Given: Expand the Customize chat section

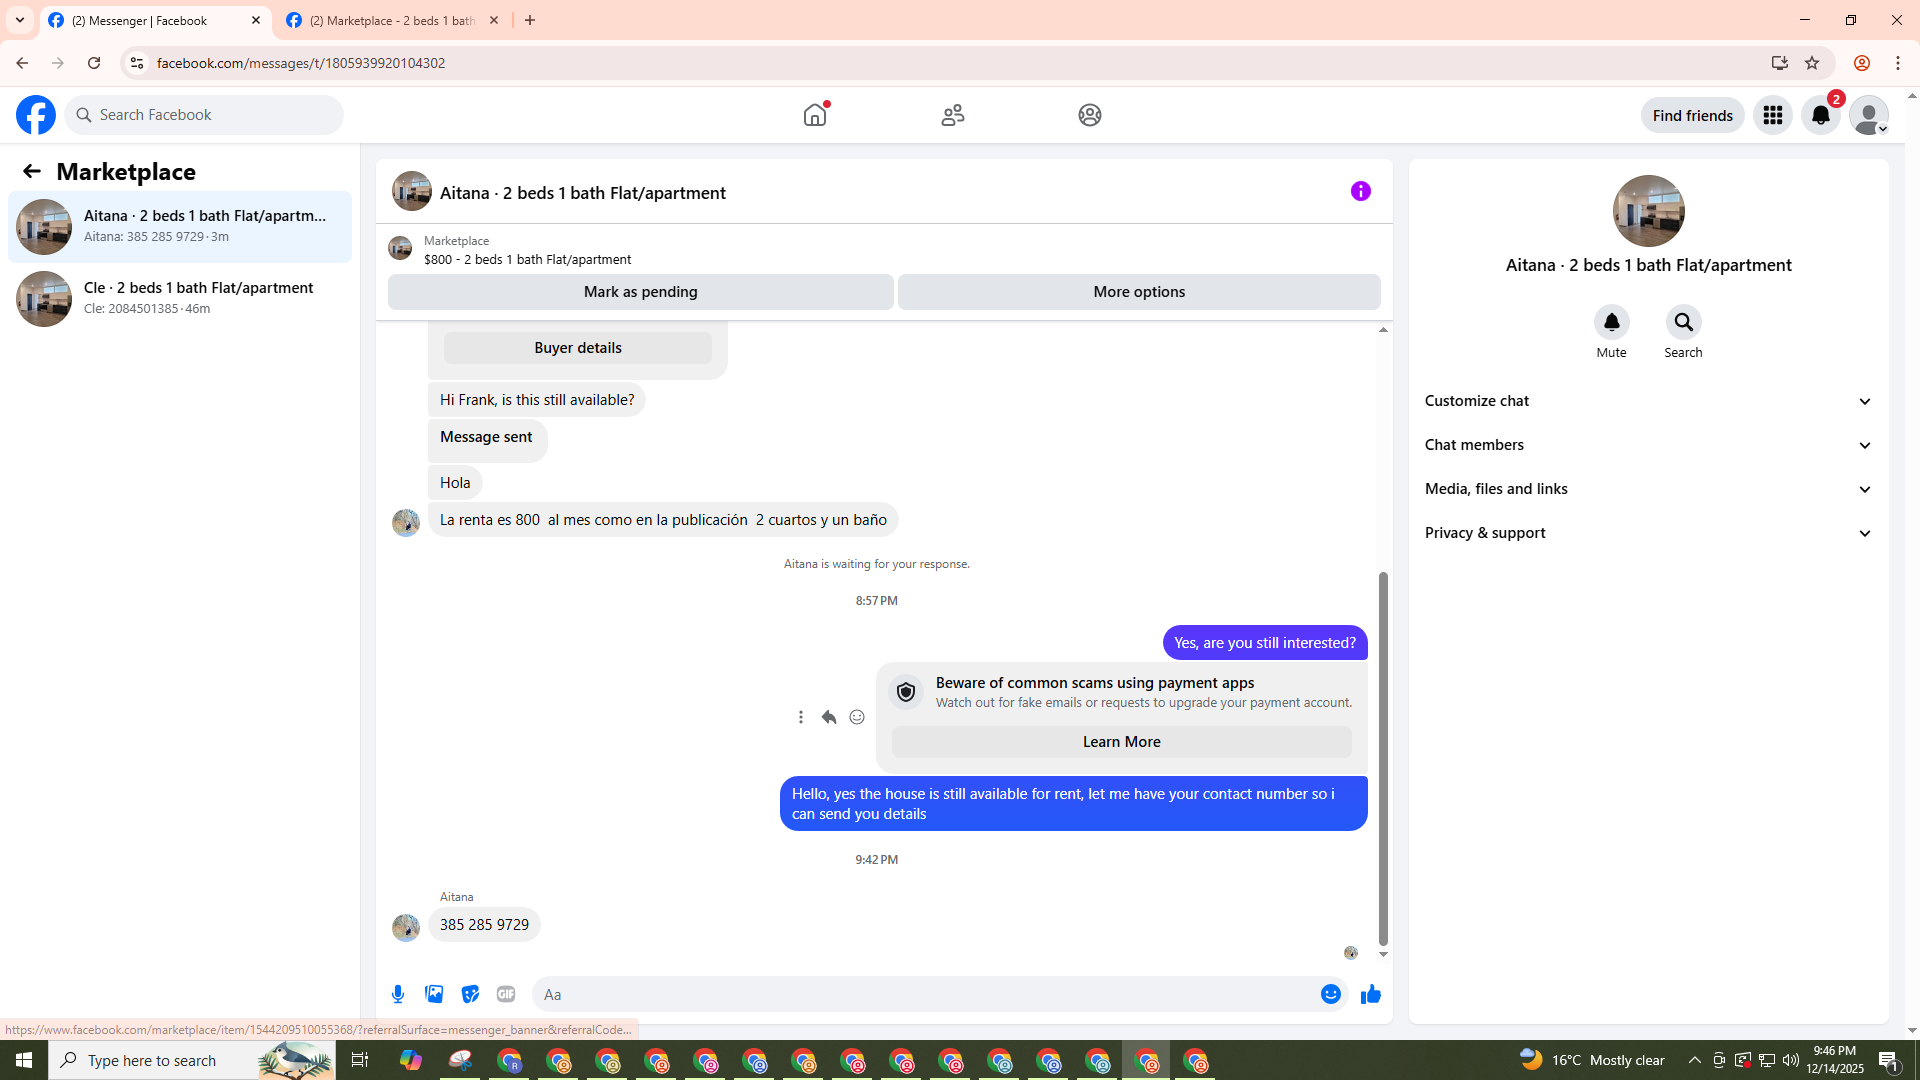Looking at the screenshot, I should 1648,401.
